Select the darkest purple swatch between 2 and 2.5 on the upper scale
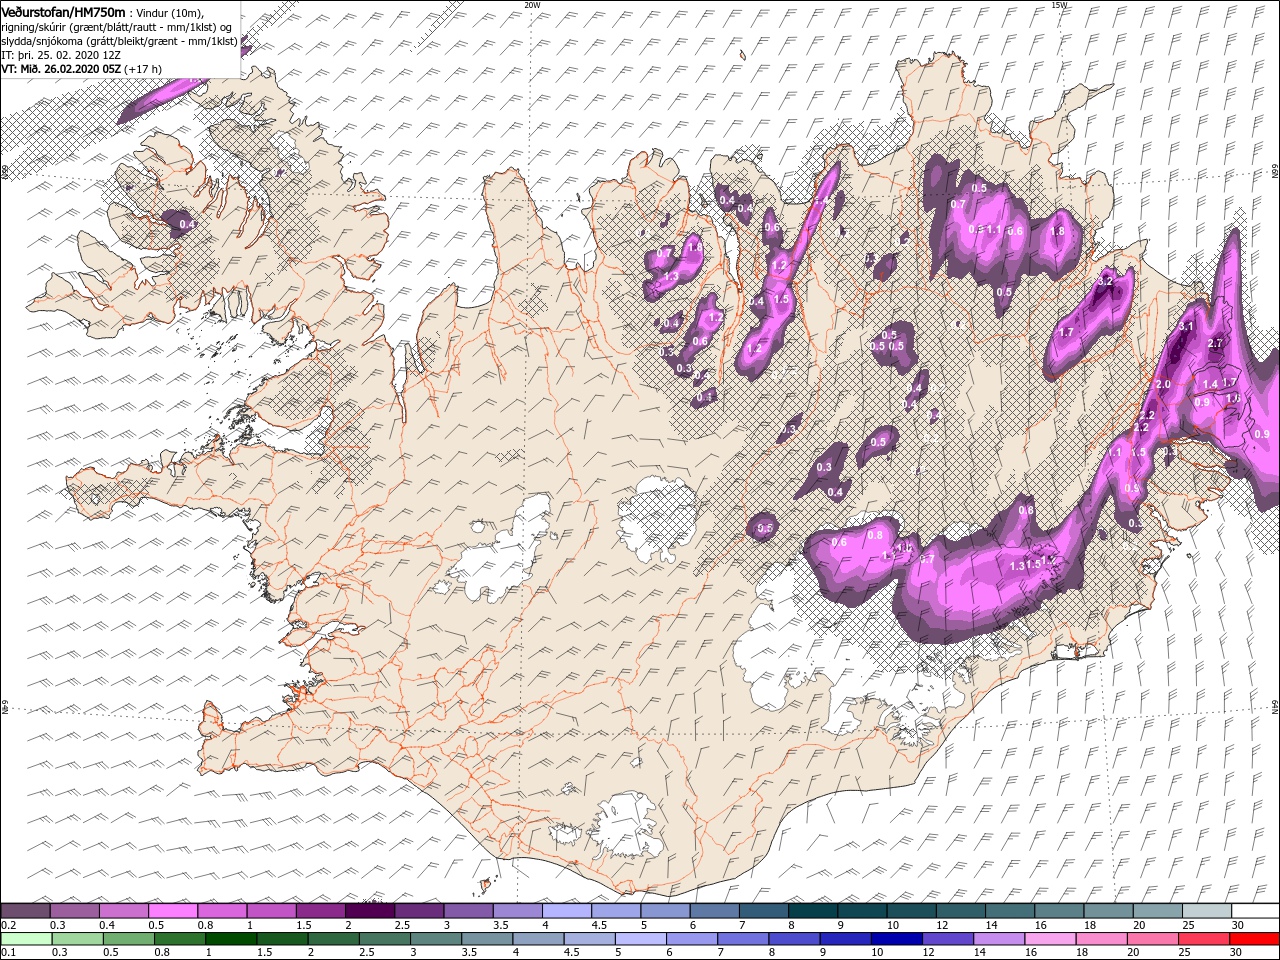The width and height of the screenshot is (1280, 960). (369, 911)
